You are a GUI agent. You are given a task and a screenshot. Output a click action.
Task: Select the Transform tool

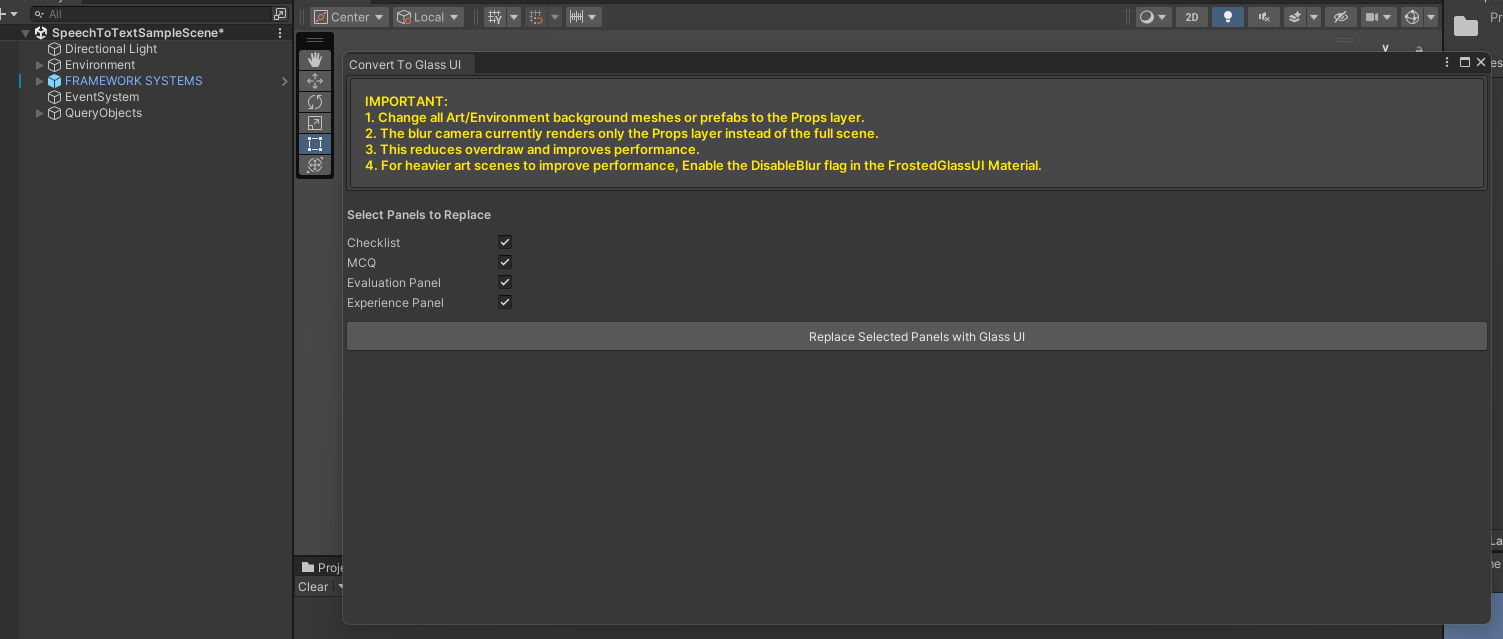315,165
